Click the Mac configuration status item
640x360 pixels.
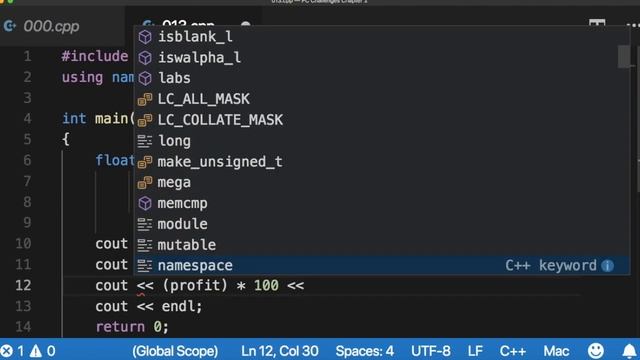[x=556, y=351]
